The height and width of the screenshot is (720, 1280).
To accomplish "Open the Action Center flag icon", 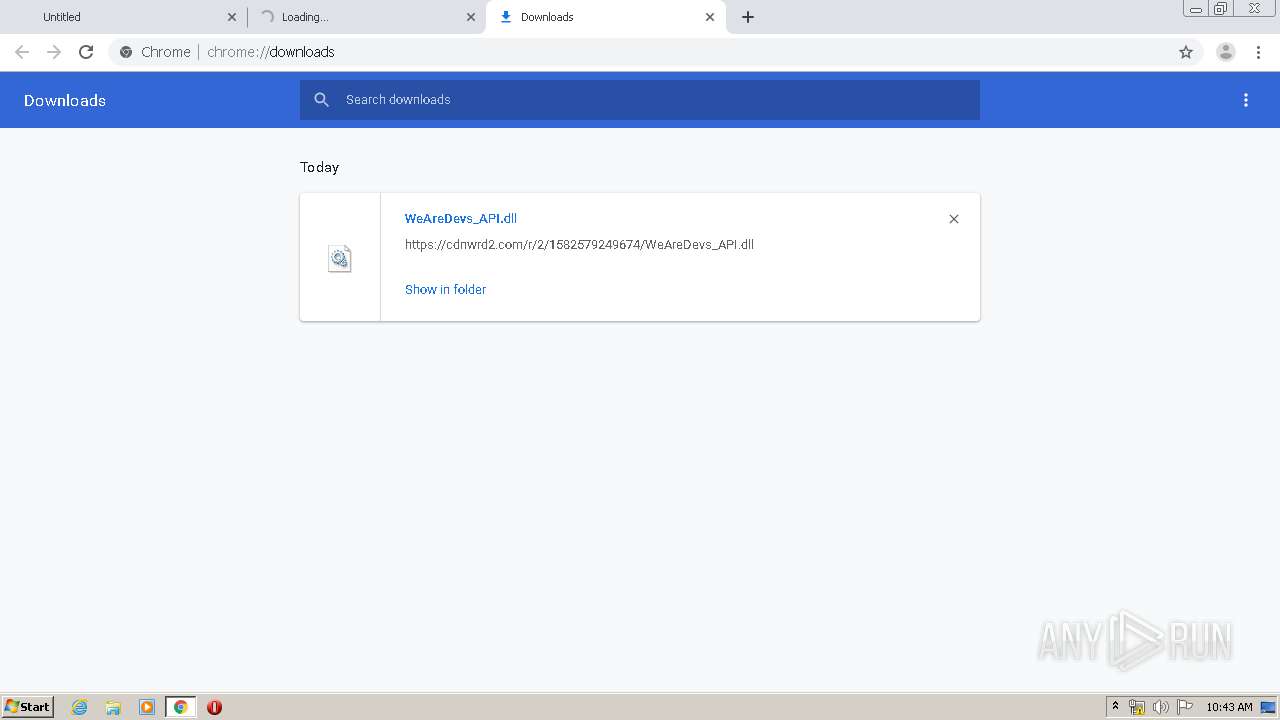I will (1185, 707).
